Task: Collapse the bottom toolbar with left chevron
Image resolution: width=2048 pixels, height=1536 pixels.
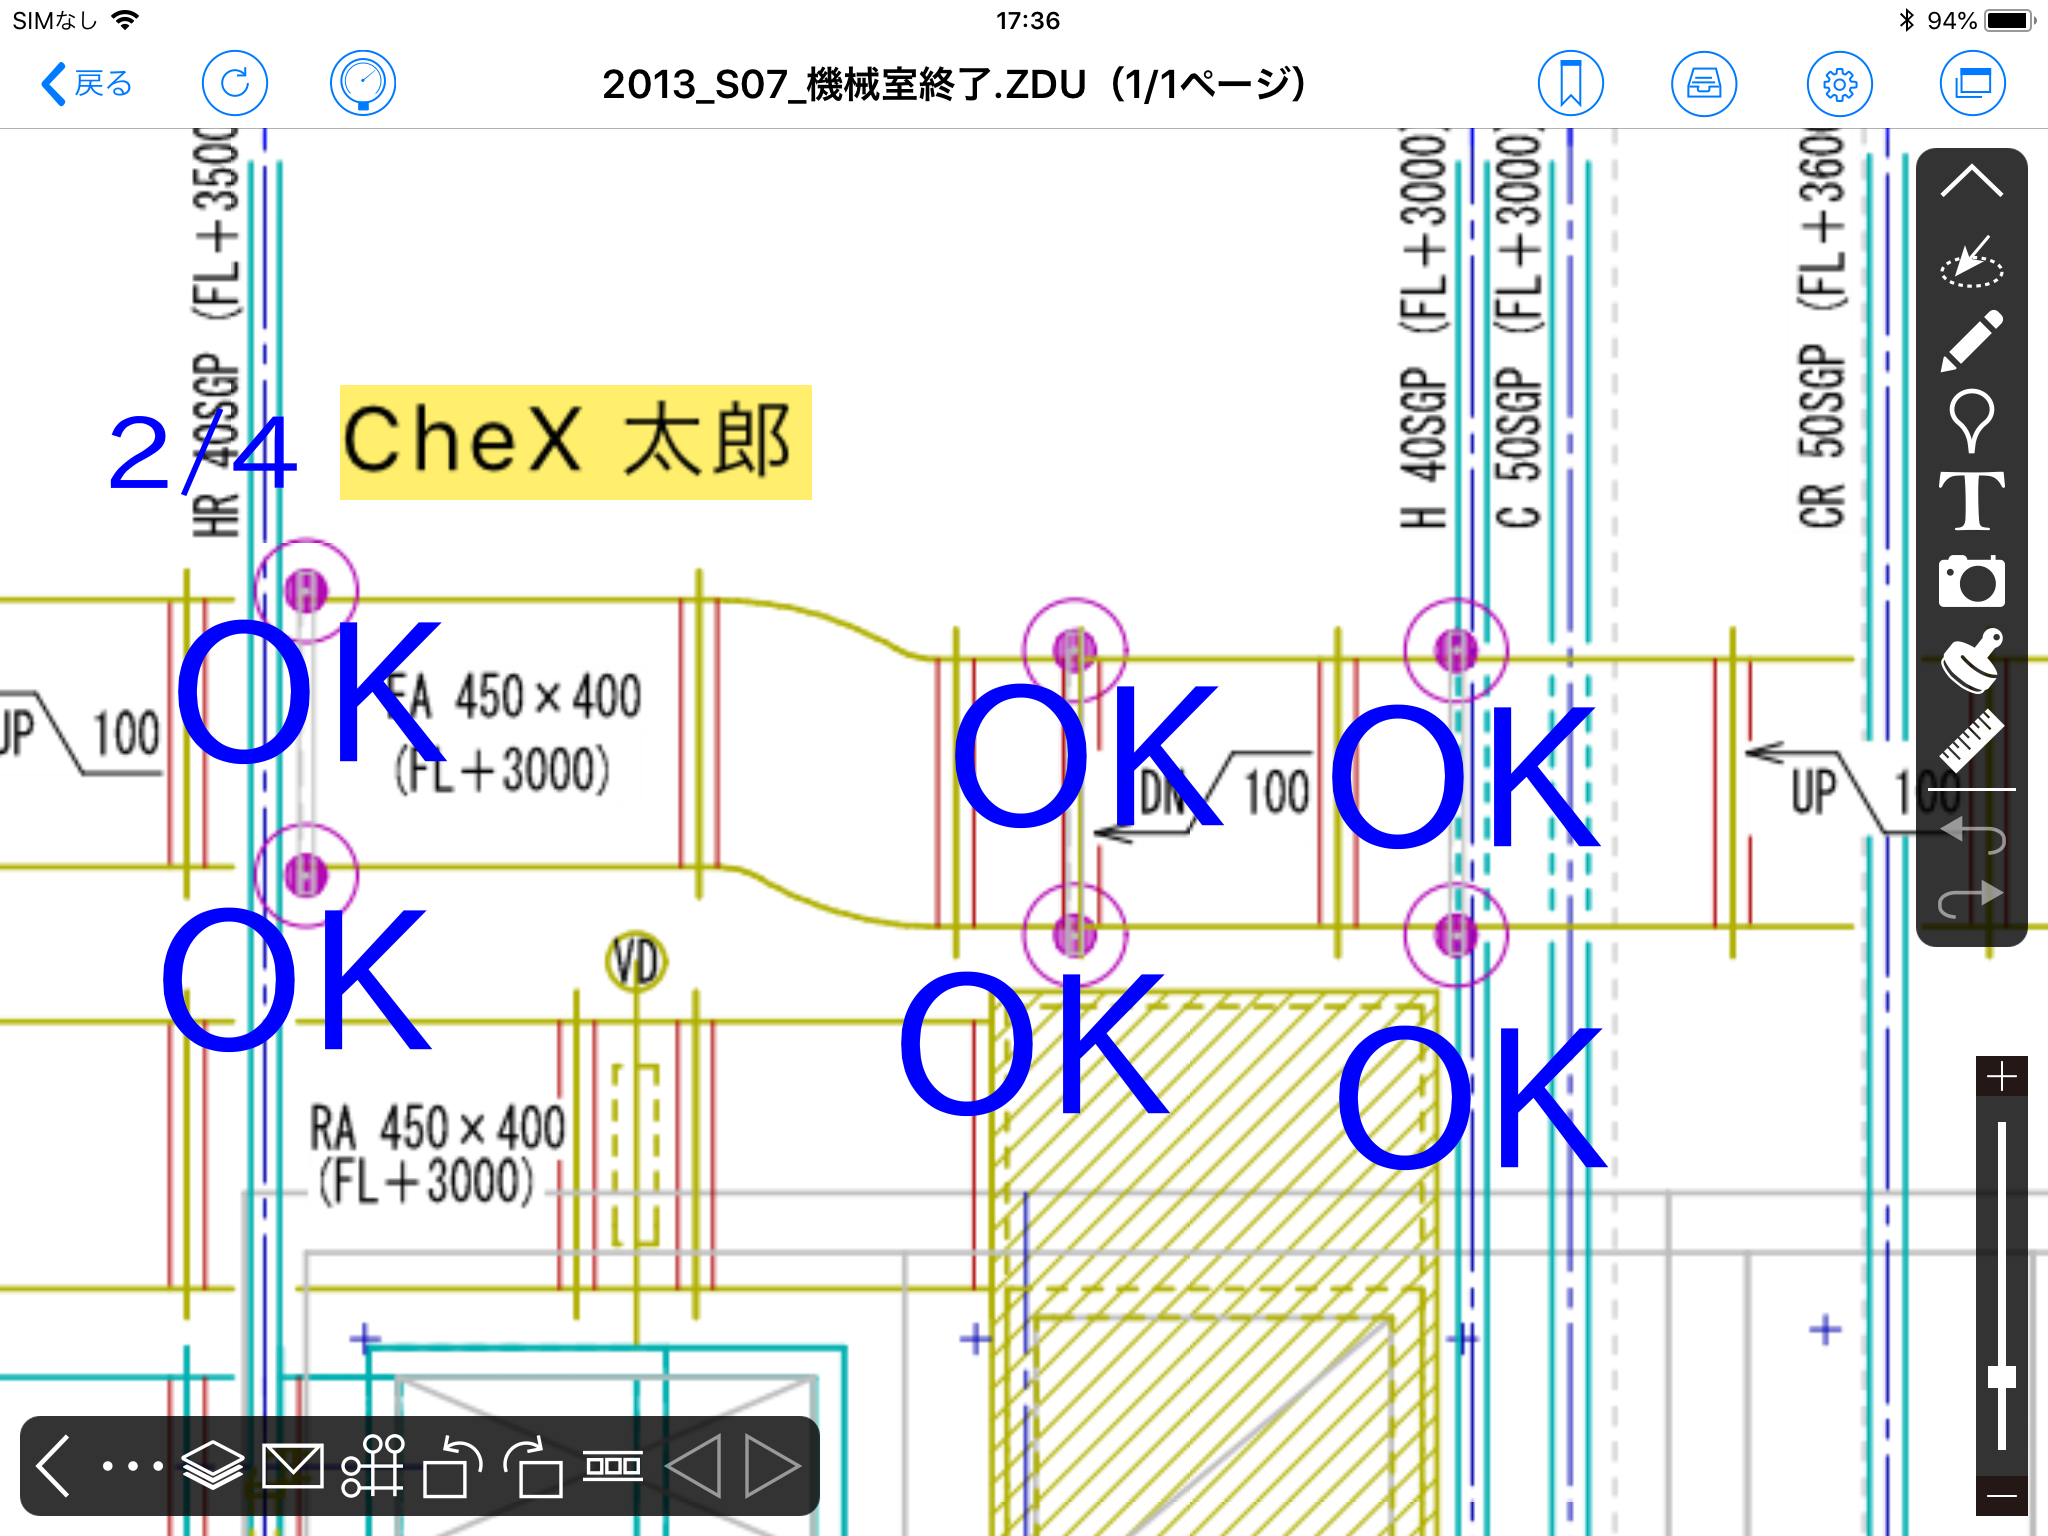Action: tap(54, 1466)
